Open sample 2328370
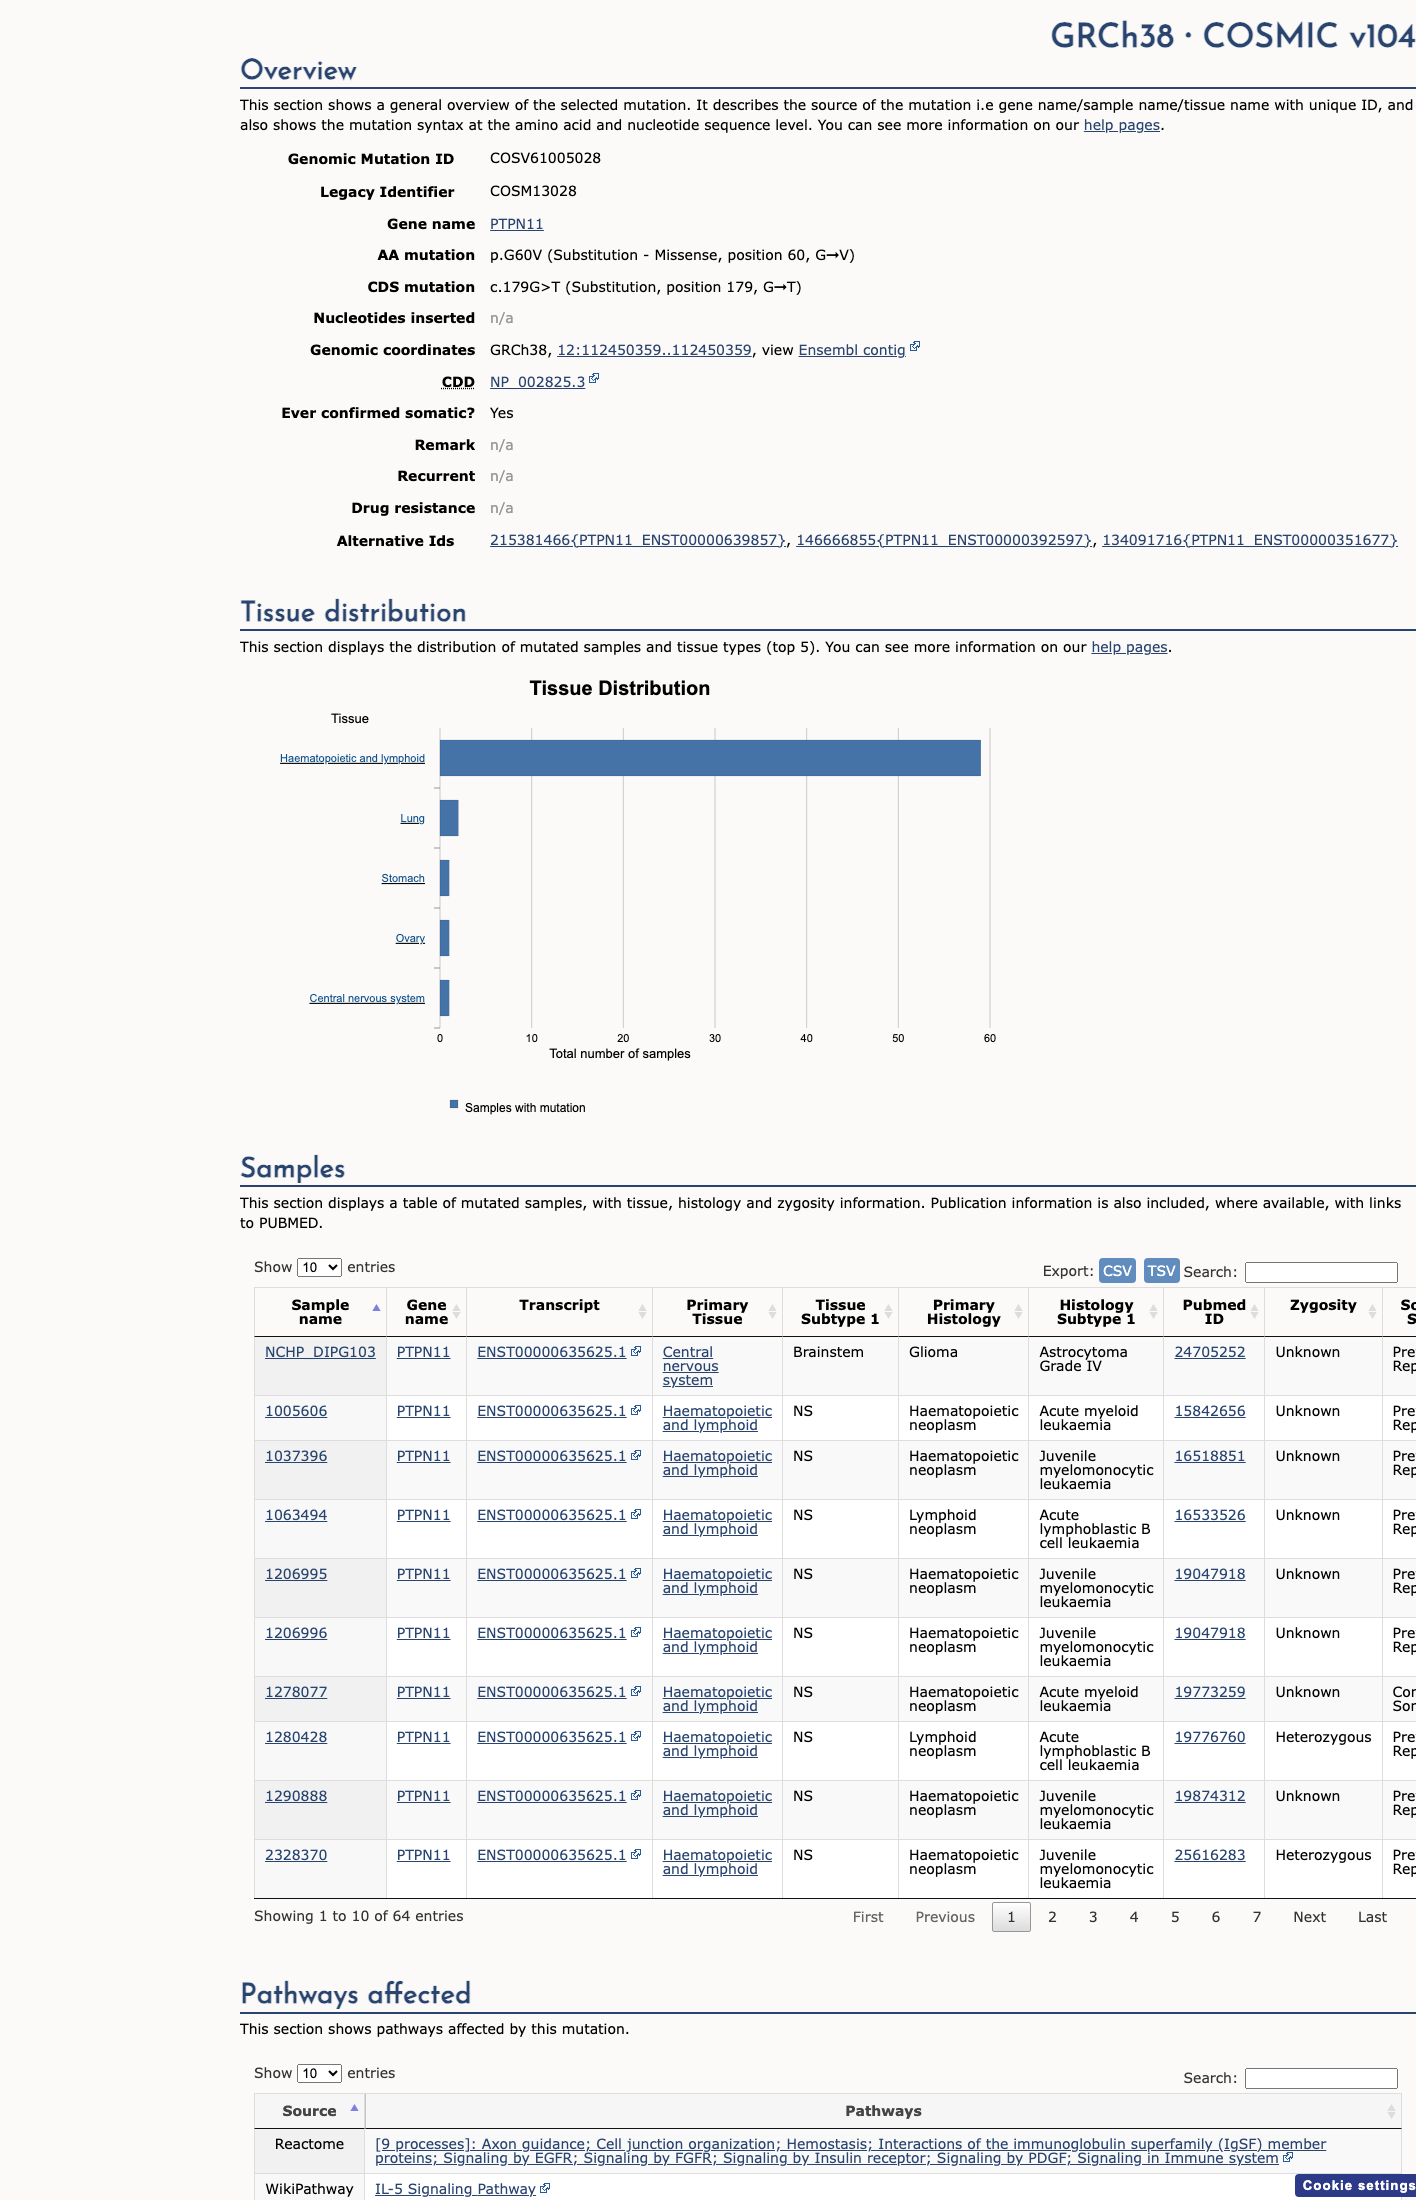 (x=296, y=1855)
